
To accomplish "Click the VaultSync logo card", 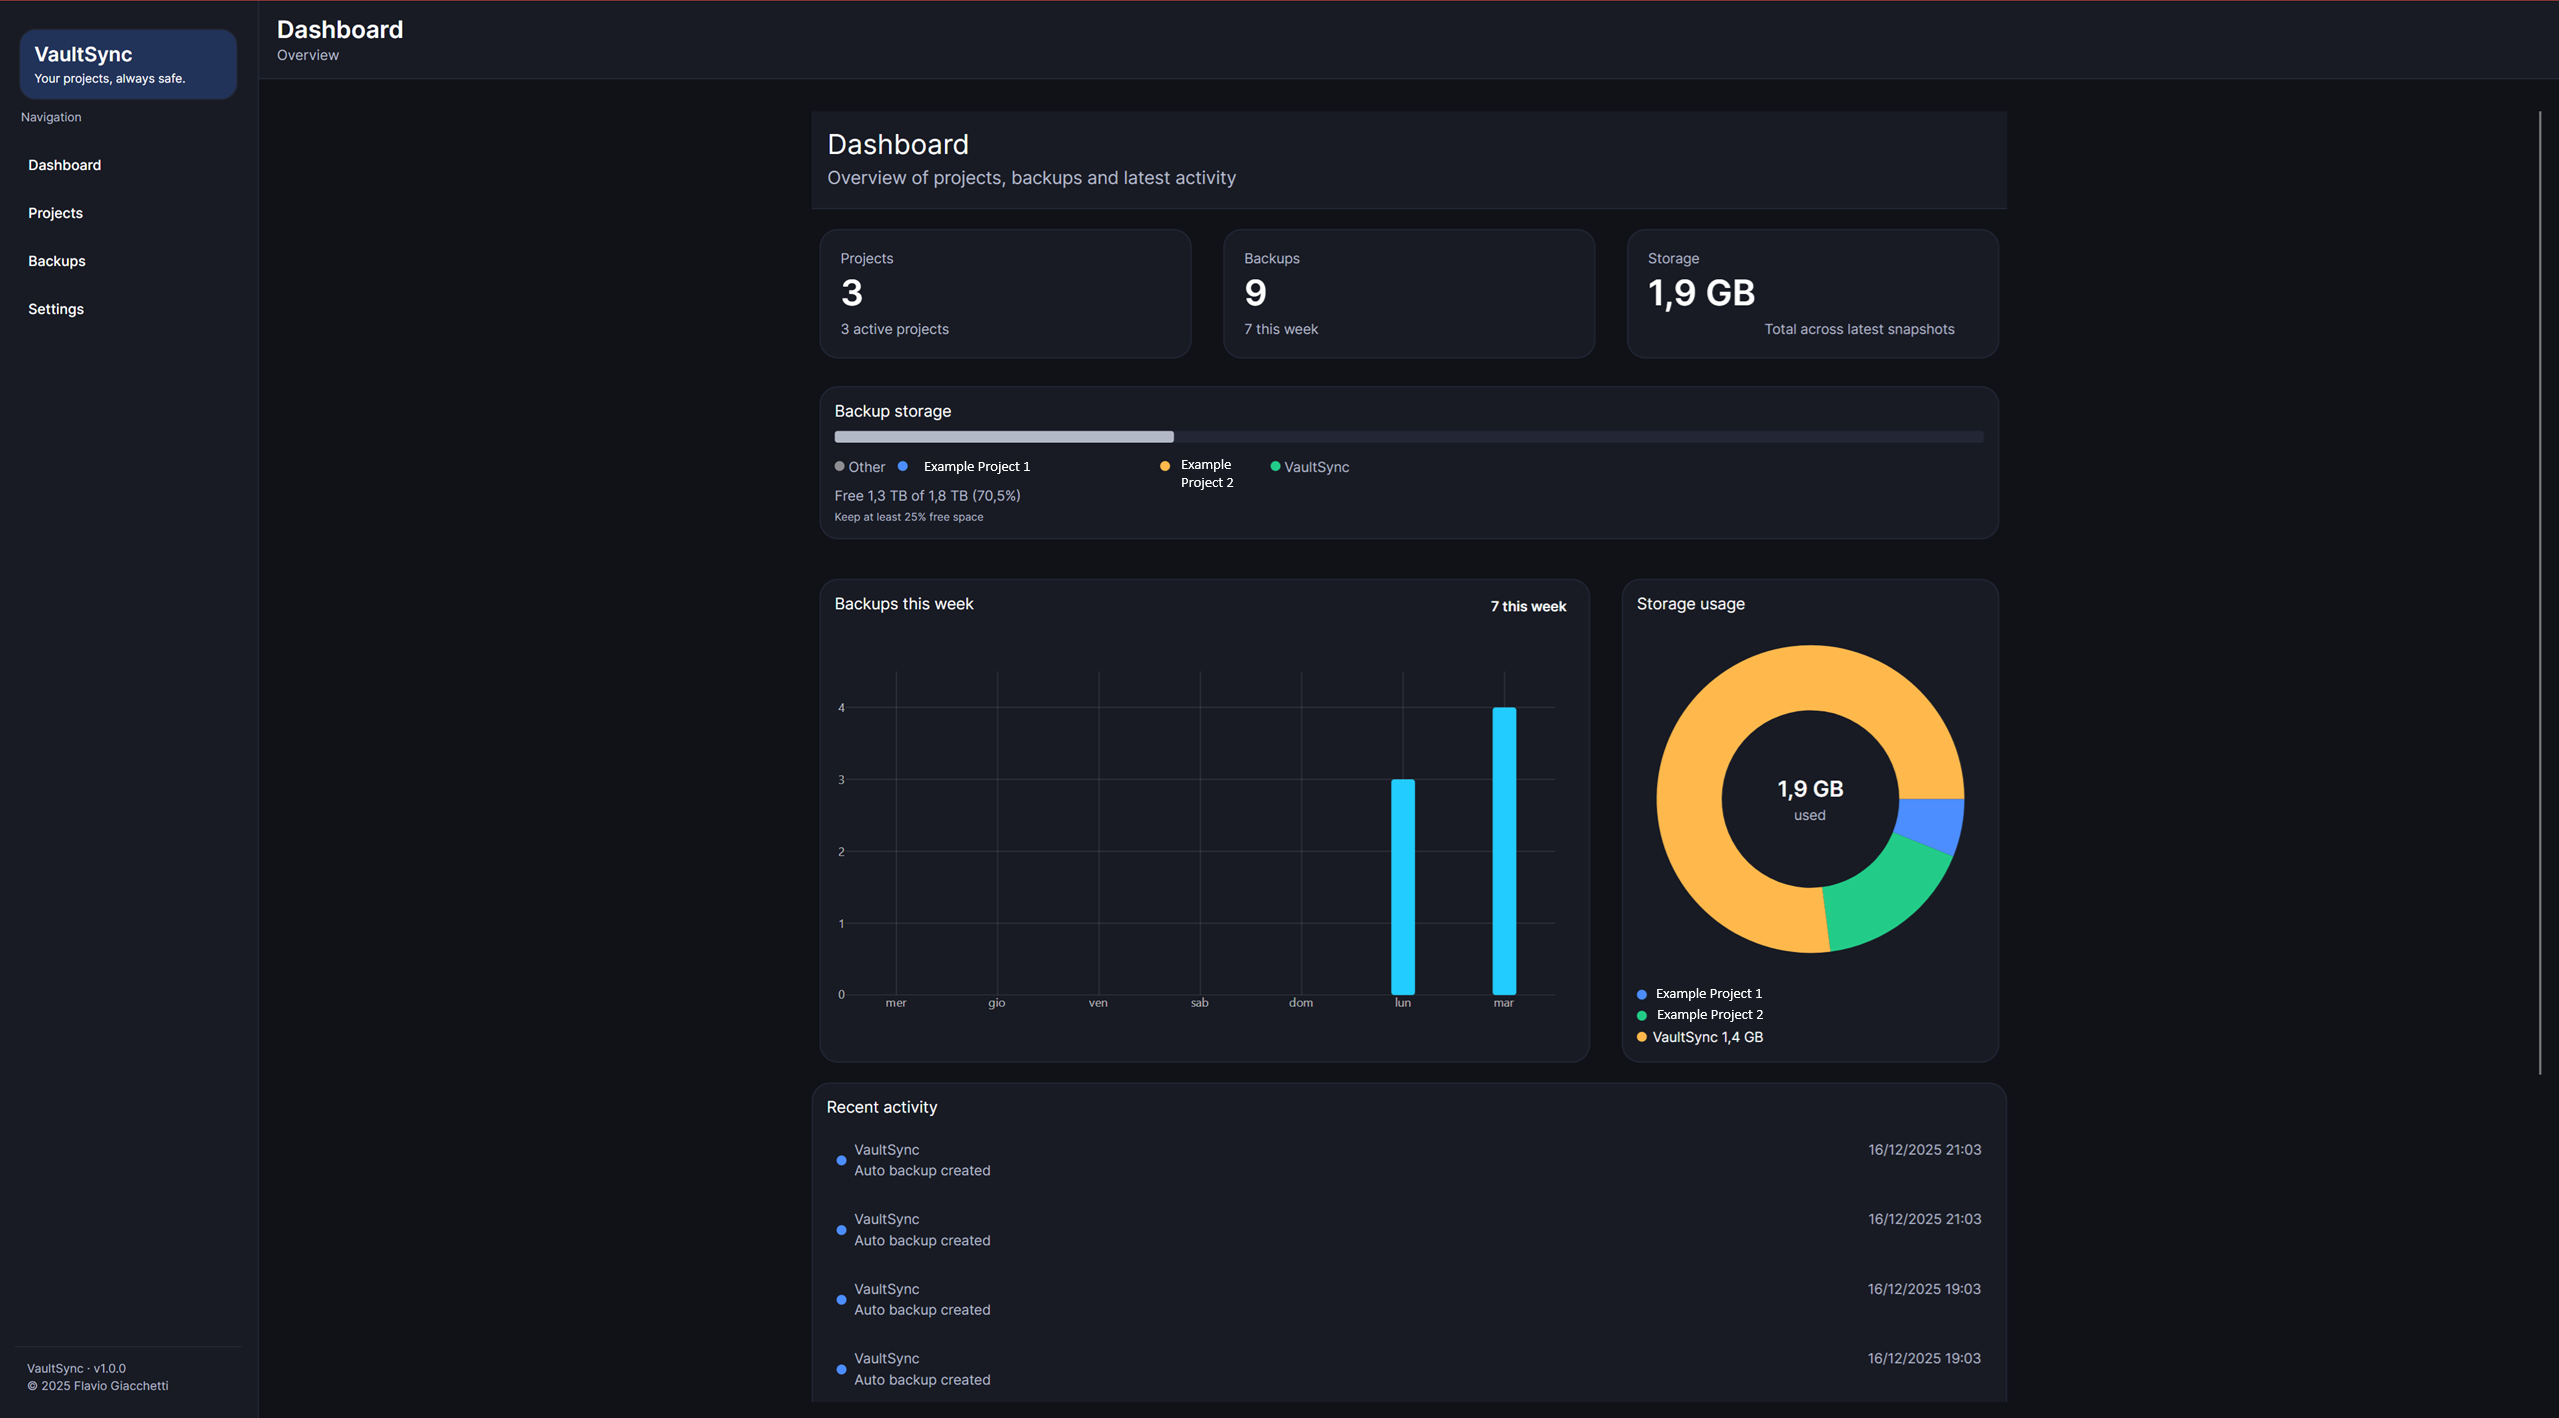I will 128,64.
